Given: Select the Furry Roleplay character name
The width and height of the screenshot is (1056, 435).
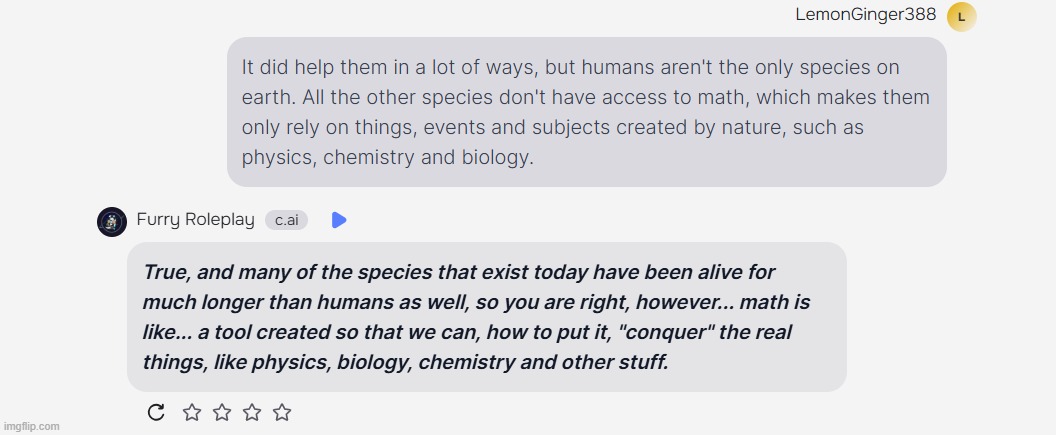Looking at the screenshot, I should point(195,220).
